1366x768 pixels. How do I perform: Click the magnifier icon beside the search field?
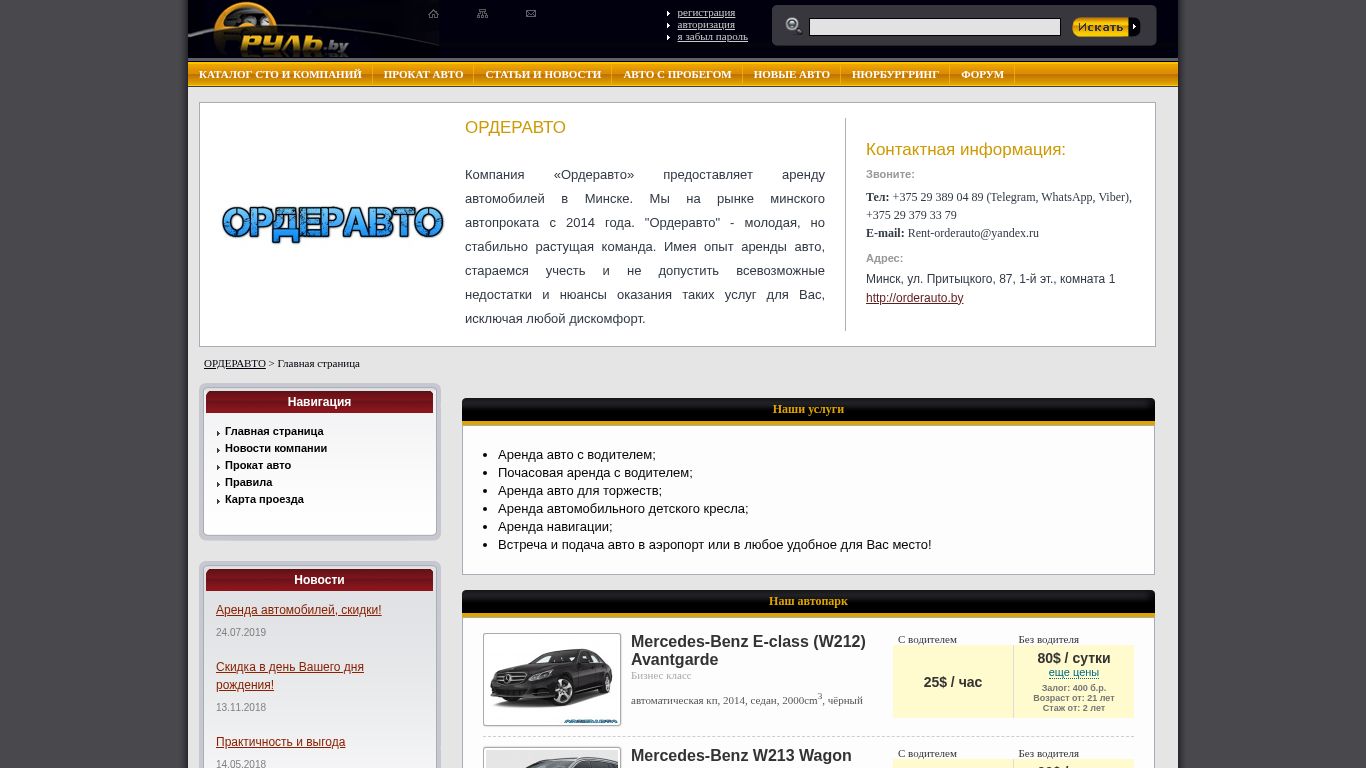pyautogui.click(x=794, y=26)
